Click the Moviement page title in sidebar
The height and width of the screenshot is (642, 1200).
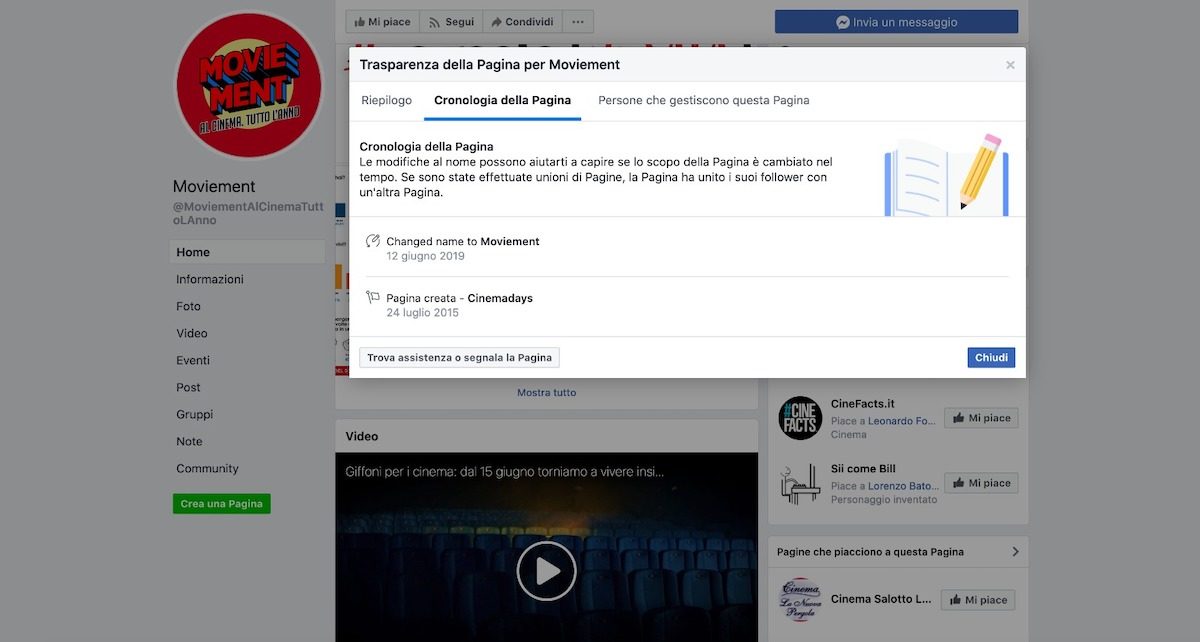coord(214,186)
